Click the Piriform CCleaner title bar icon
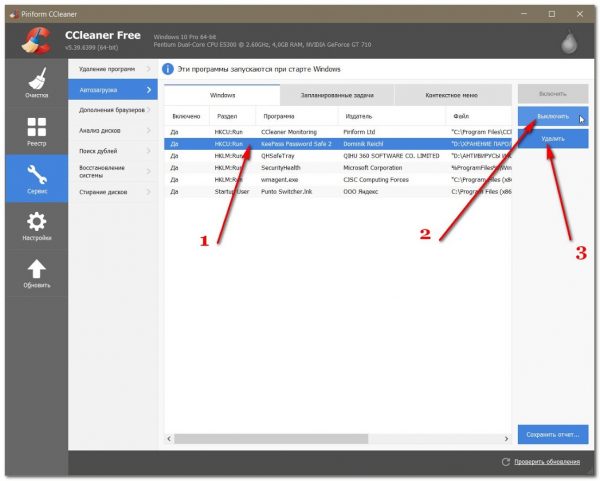The height and width of the screenshot is (481, 600). (14, 14)
